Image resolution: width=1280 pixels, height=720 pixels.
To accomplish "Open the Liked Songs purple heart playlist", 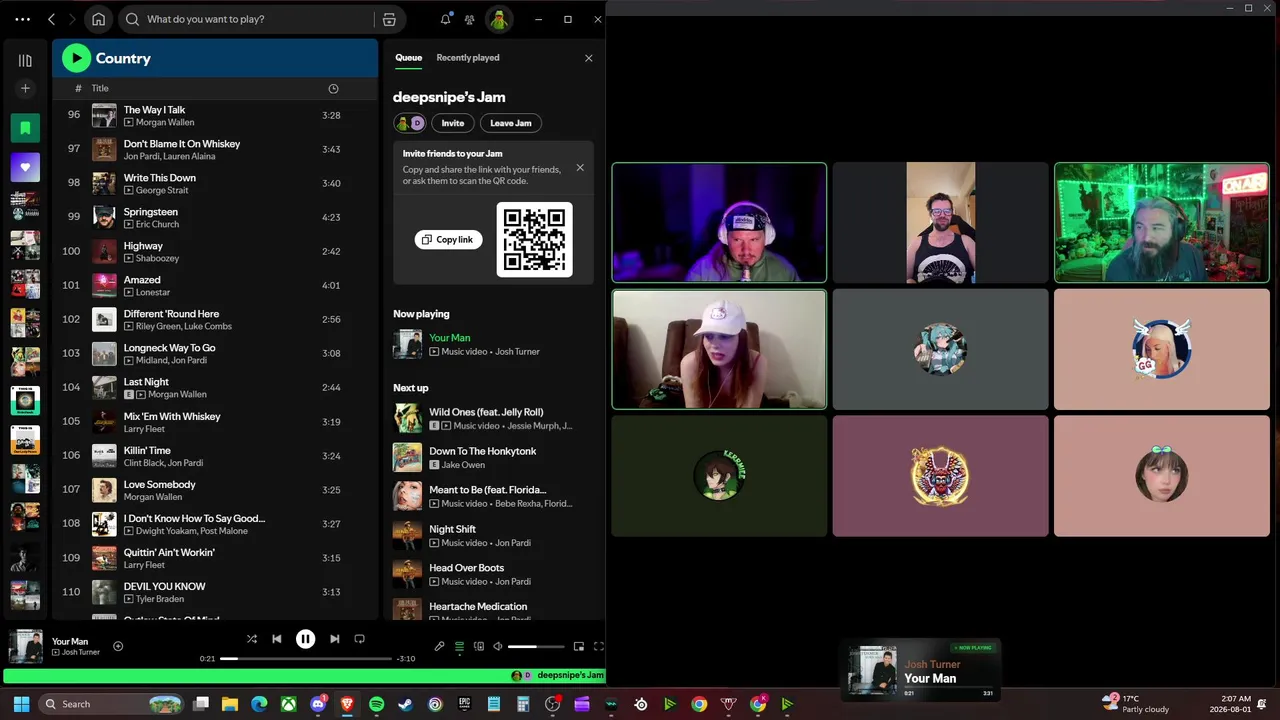I will point(25,167).
